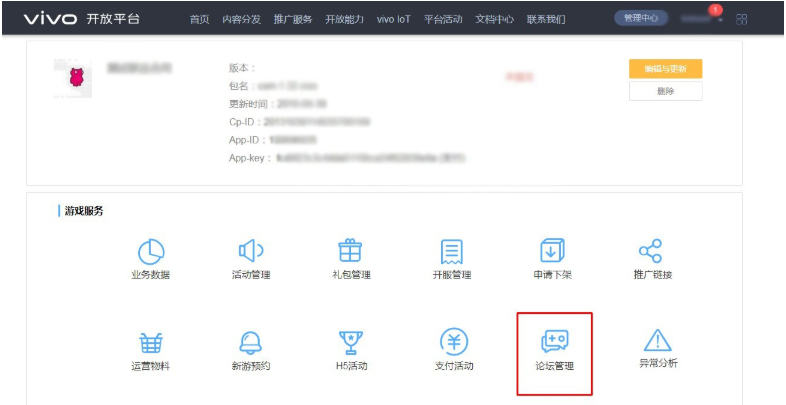This screenshot has width=786, height=405.
Task: Open the vivo IoT navigation item
Action: [x=394, y=20]
